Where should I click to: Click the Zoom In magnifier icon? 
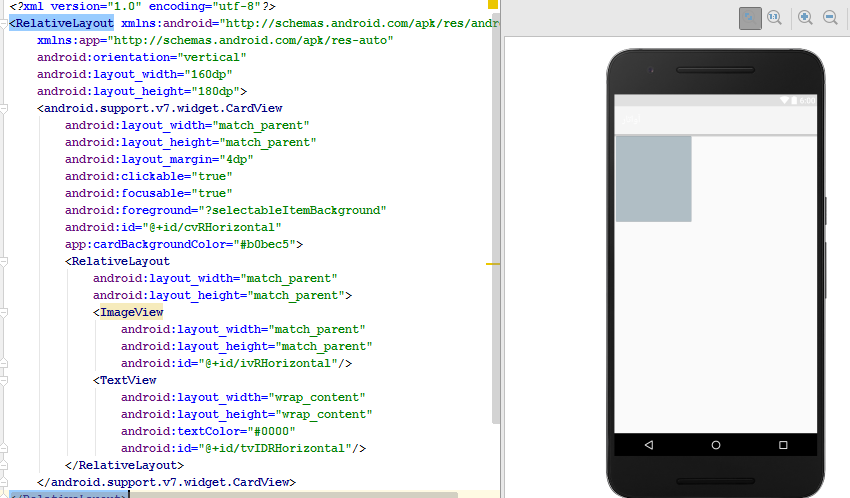tap(805, 18)
